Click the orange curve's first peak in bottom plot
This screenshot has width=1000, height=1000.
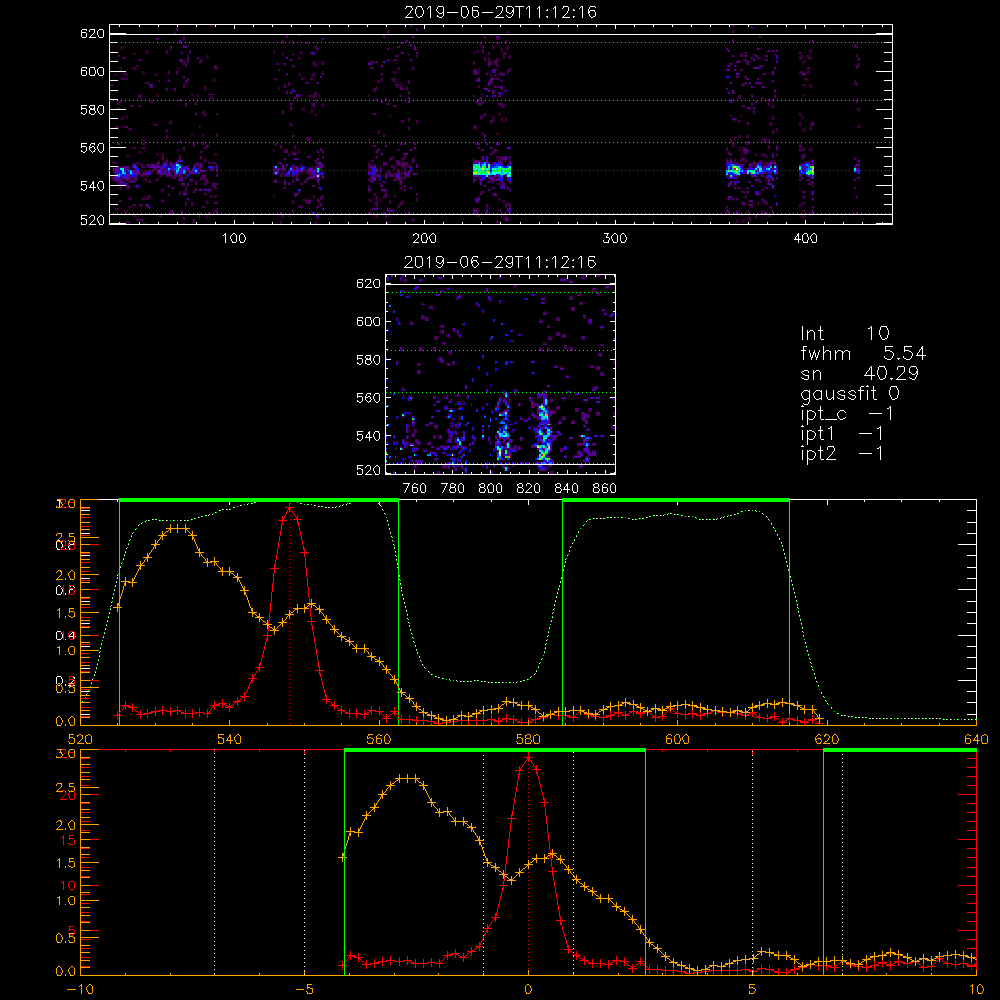tap(408, 778)
